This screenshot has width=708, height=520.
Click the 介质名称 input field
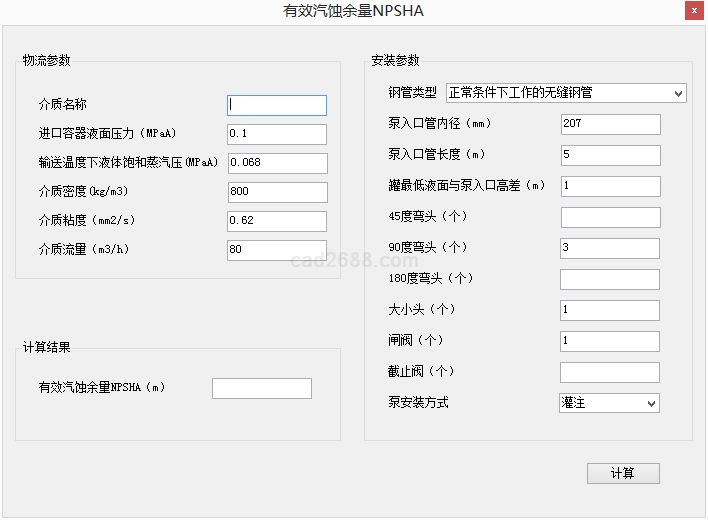pyautogui.click(x=277, y=105)
